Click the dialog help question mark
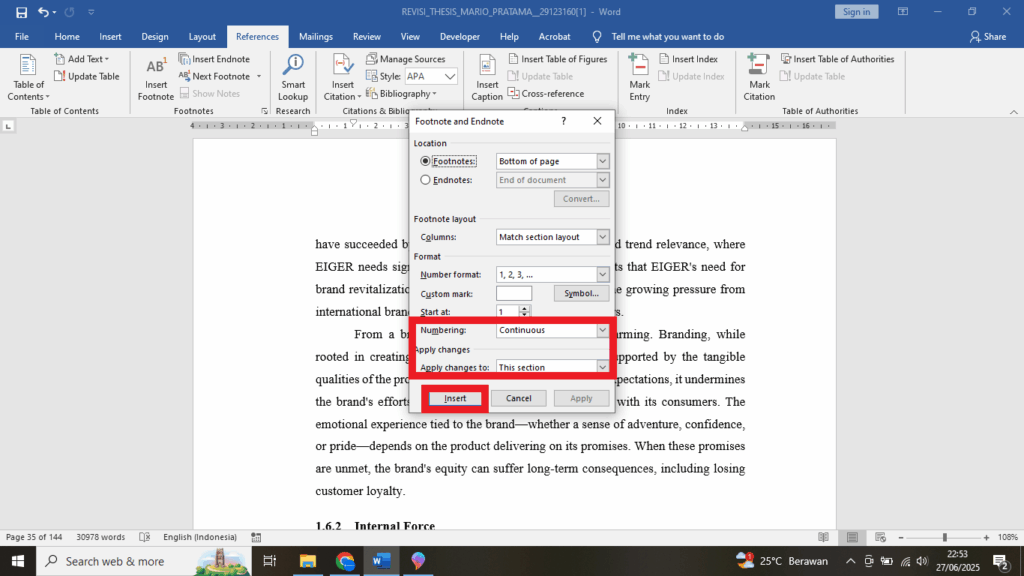The width and height of the screenshot is (1024, 576). click(564, 121)
